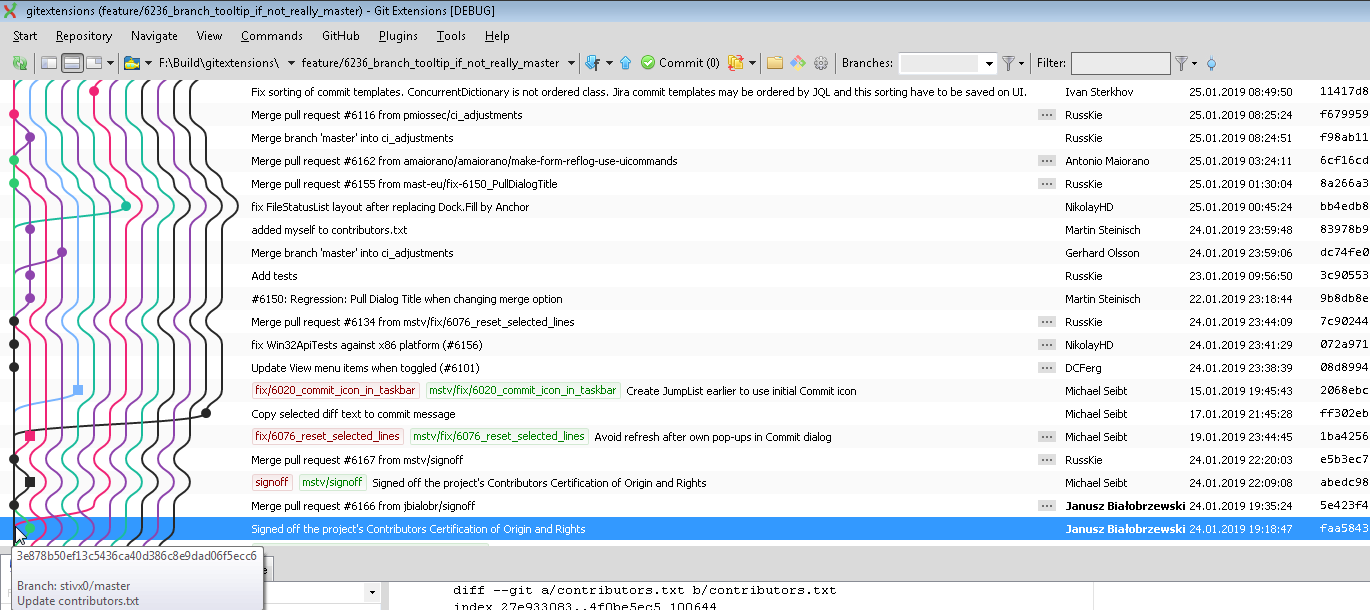Open the Tools menu
This screenshot has height=610, width=1370.
click(x=451, y=36)
